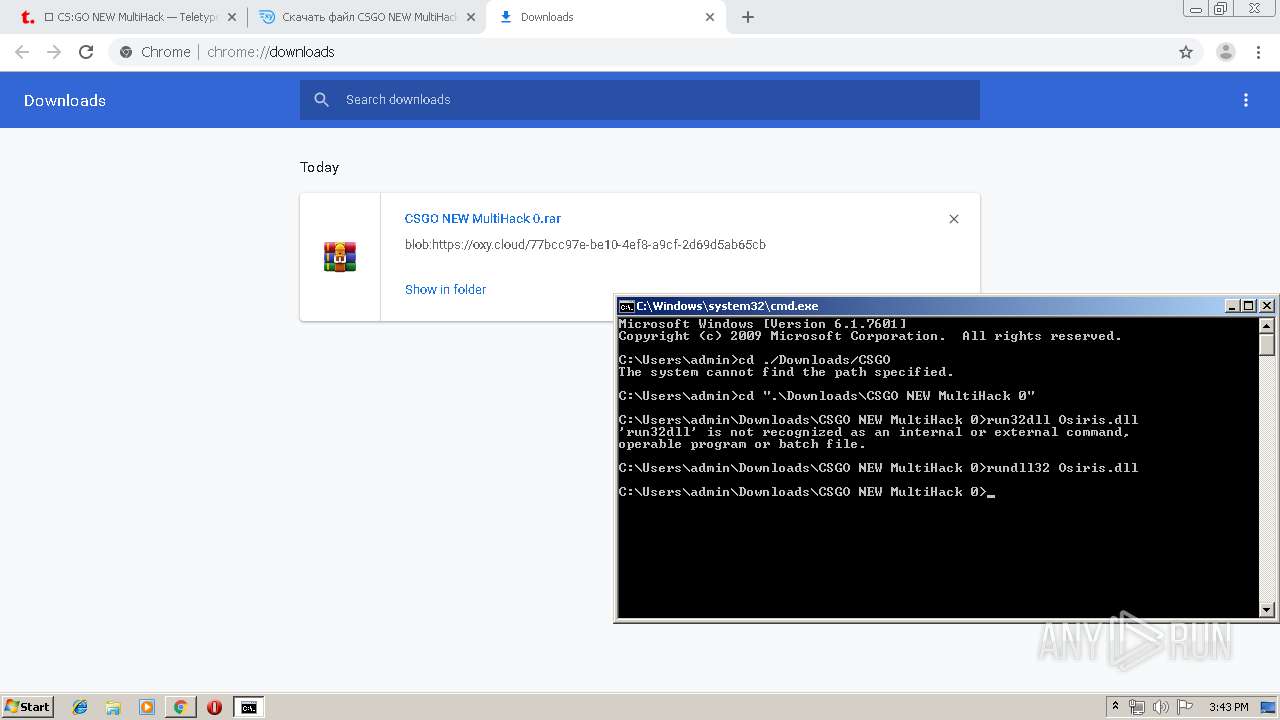Viewport: 1280px width, 720px height.
Task: Click the cmd window scrollbar thumb
Action: pyautogui.click(x=1267, y=345)
